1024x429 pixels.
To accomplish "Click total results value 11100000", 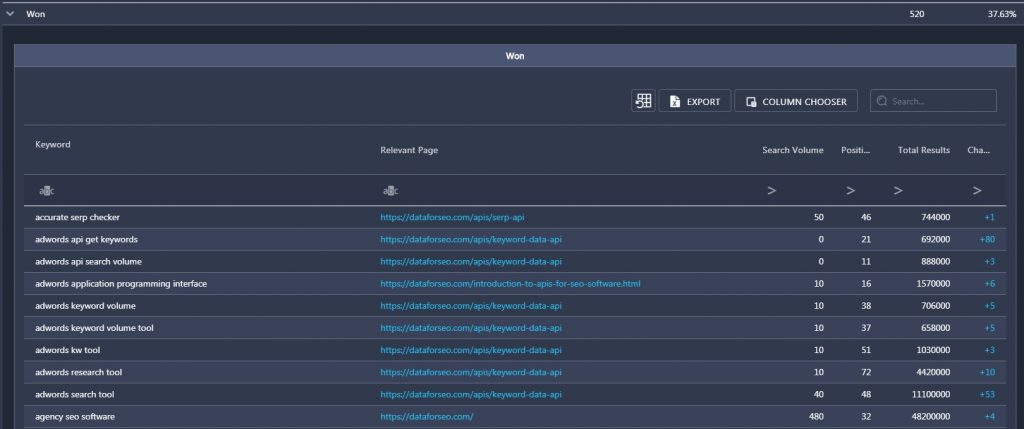I will coord(930,395).
